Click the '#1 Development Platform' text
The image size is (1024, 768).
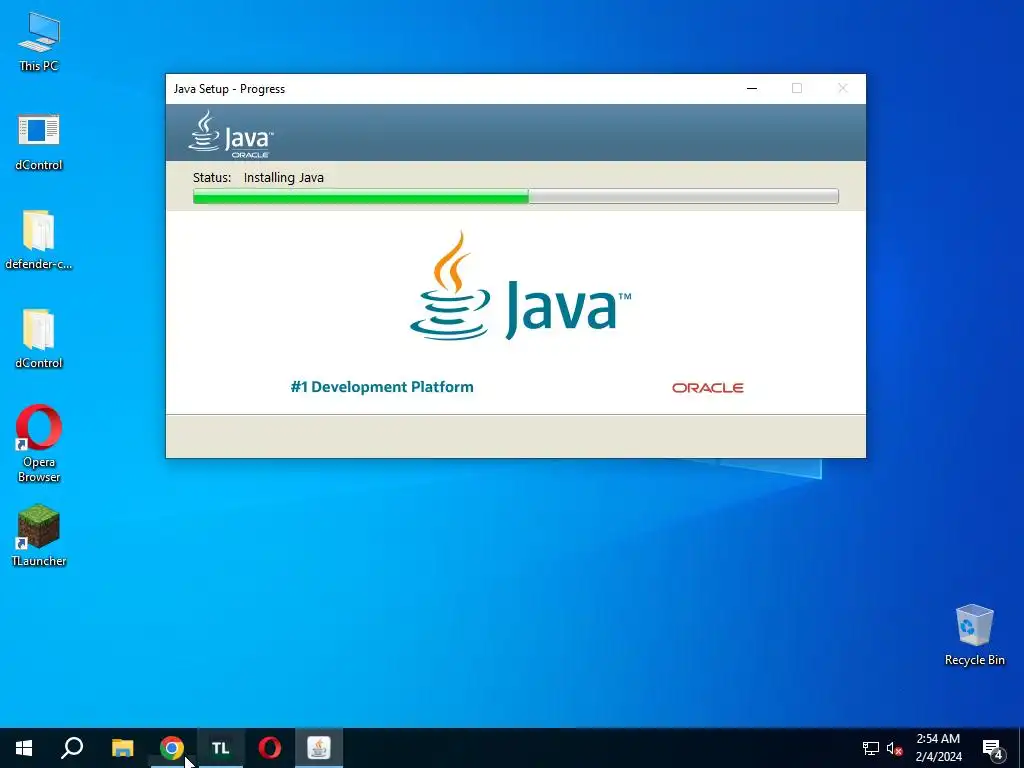(382, 387)
